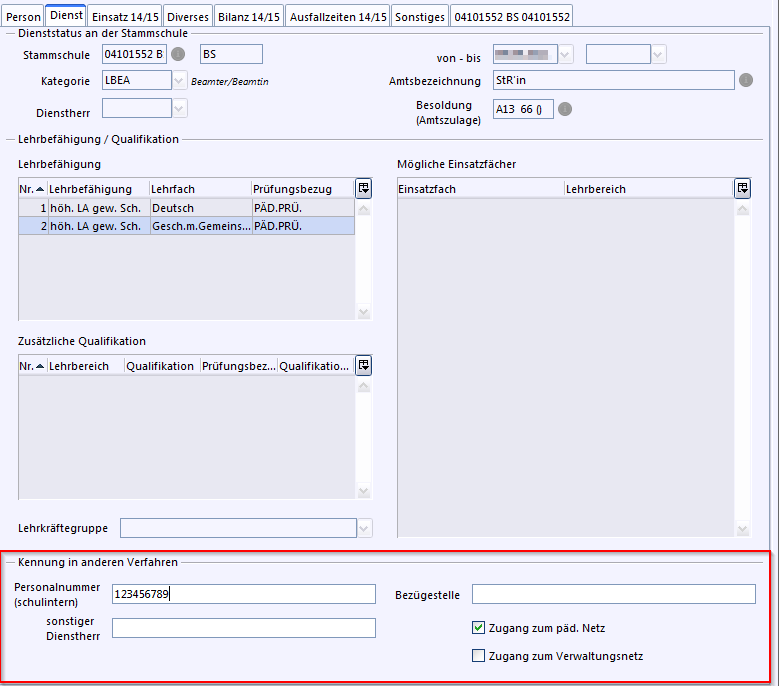779x686 pixels.
Task: Click info icon next to Besoldung field
Action: (565, 109)
